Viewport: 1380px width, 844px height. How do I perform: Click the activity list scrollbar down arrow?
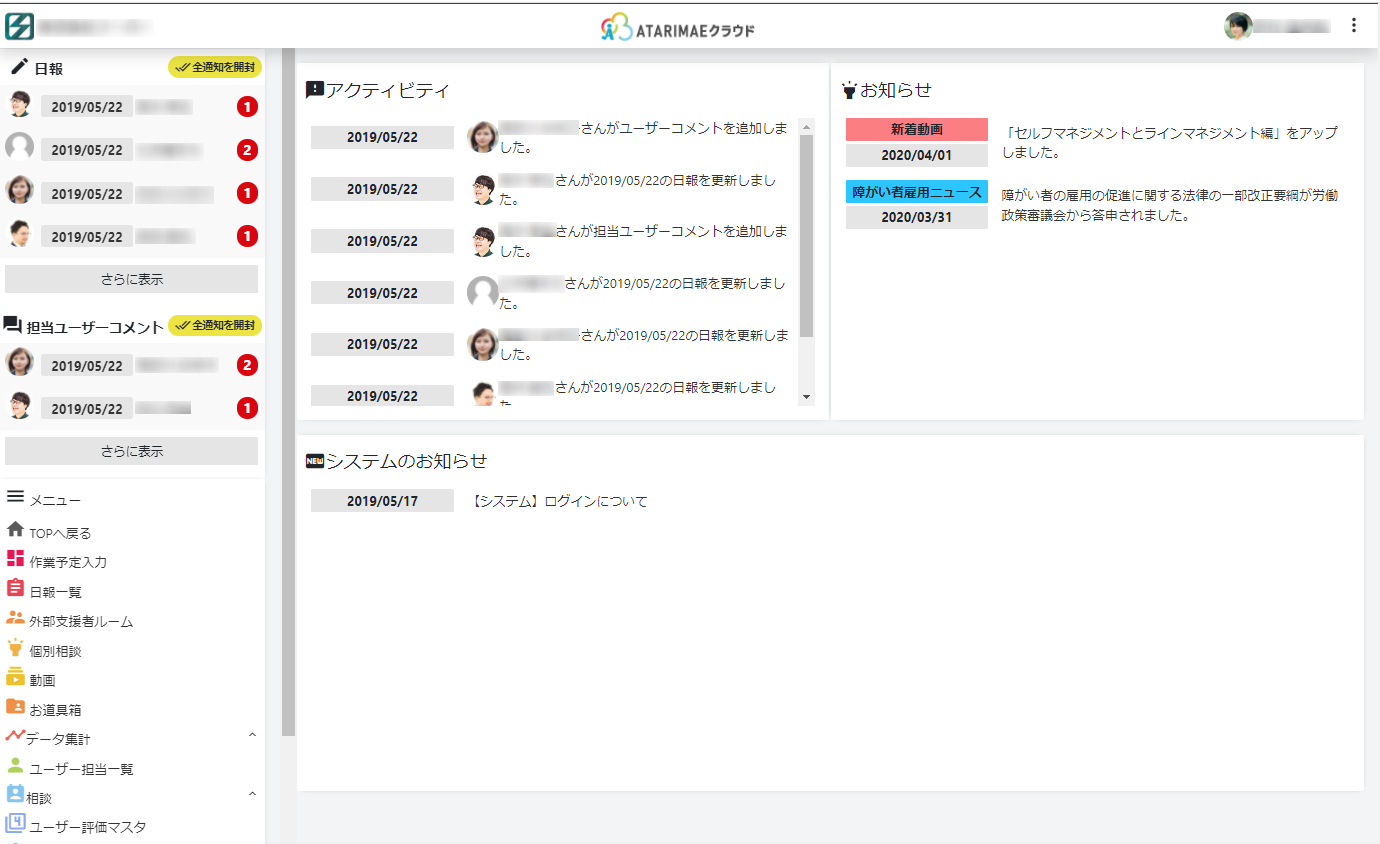pyautogui.click(x=807, y=397)
